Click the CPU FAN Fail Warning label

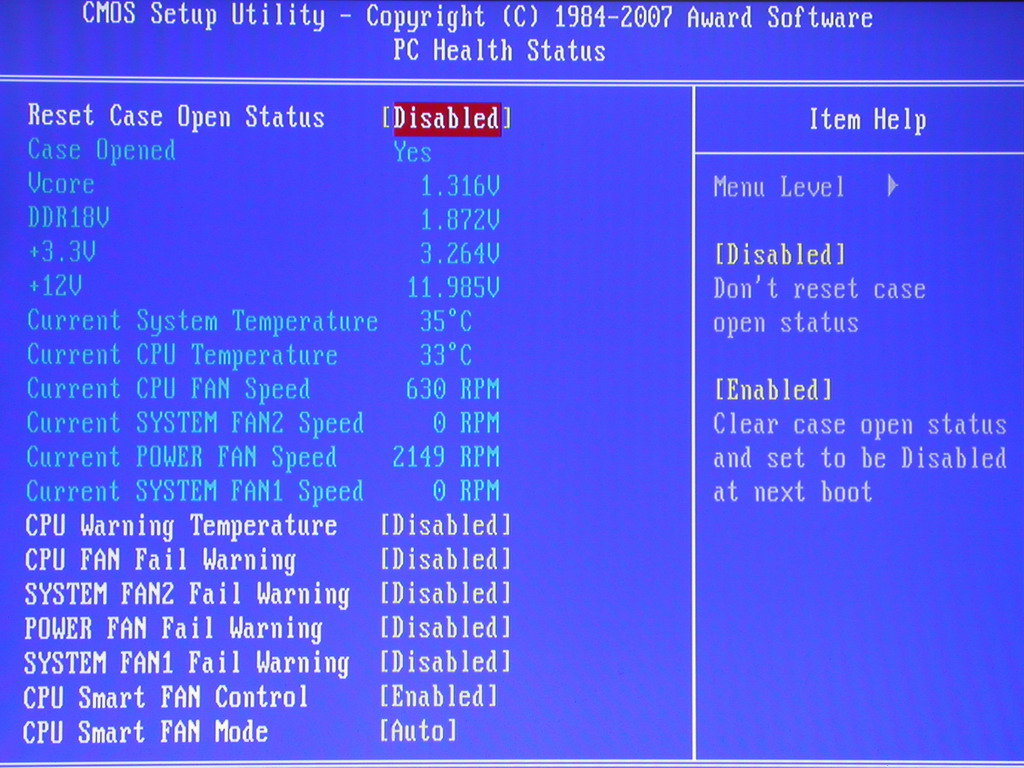(x=160, y=561)
